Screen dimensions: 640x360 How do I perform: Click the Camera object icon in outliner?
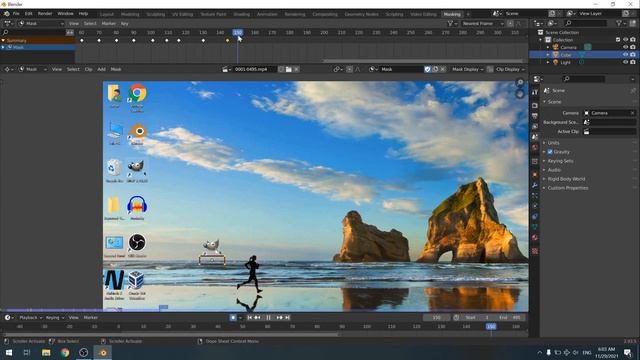pyautogui.click(x=556, y=47)
